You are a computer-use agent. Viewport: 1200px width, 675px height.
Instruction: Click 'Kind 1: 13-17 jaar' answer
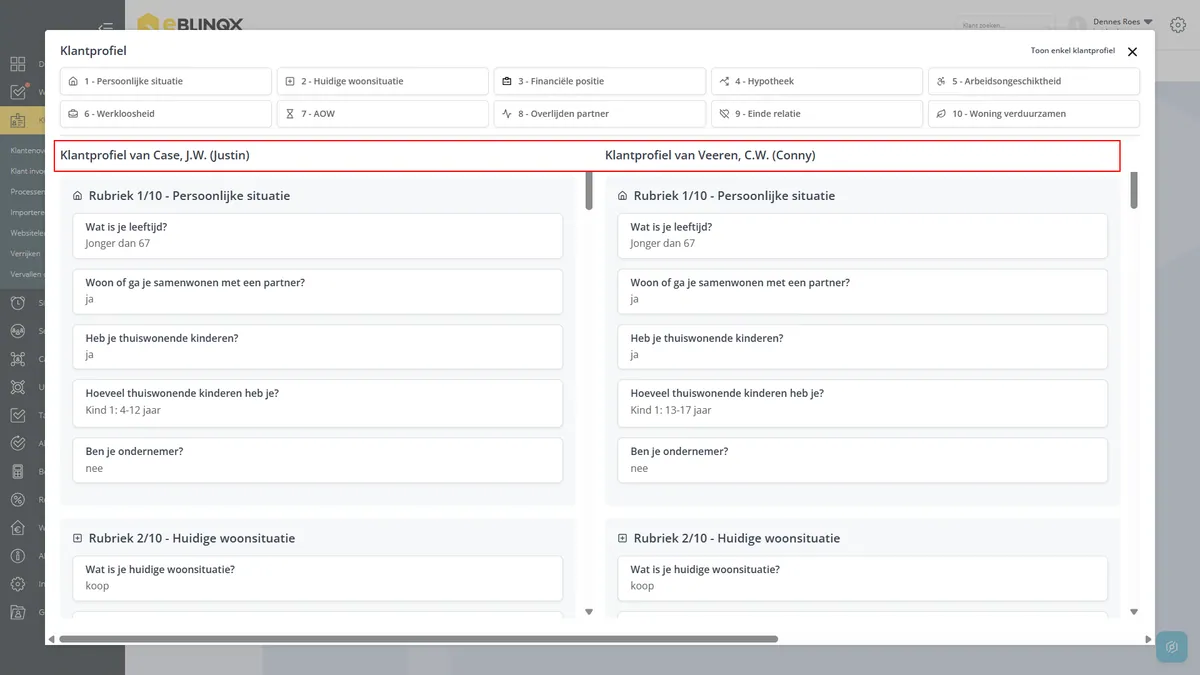[671, 410]
